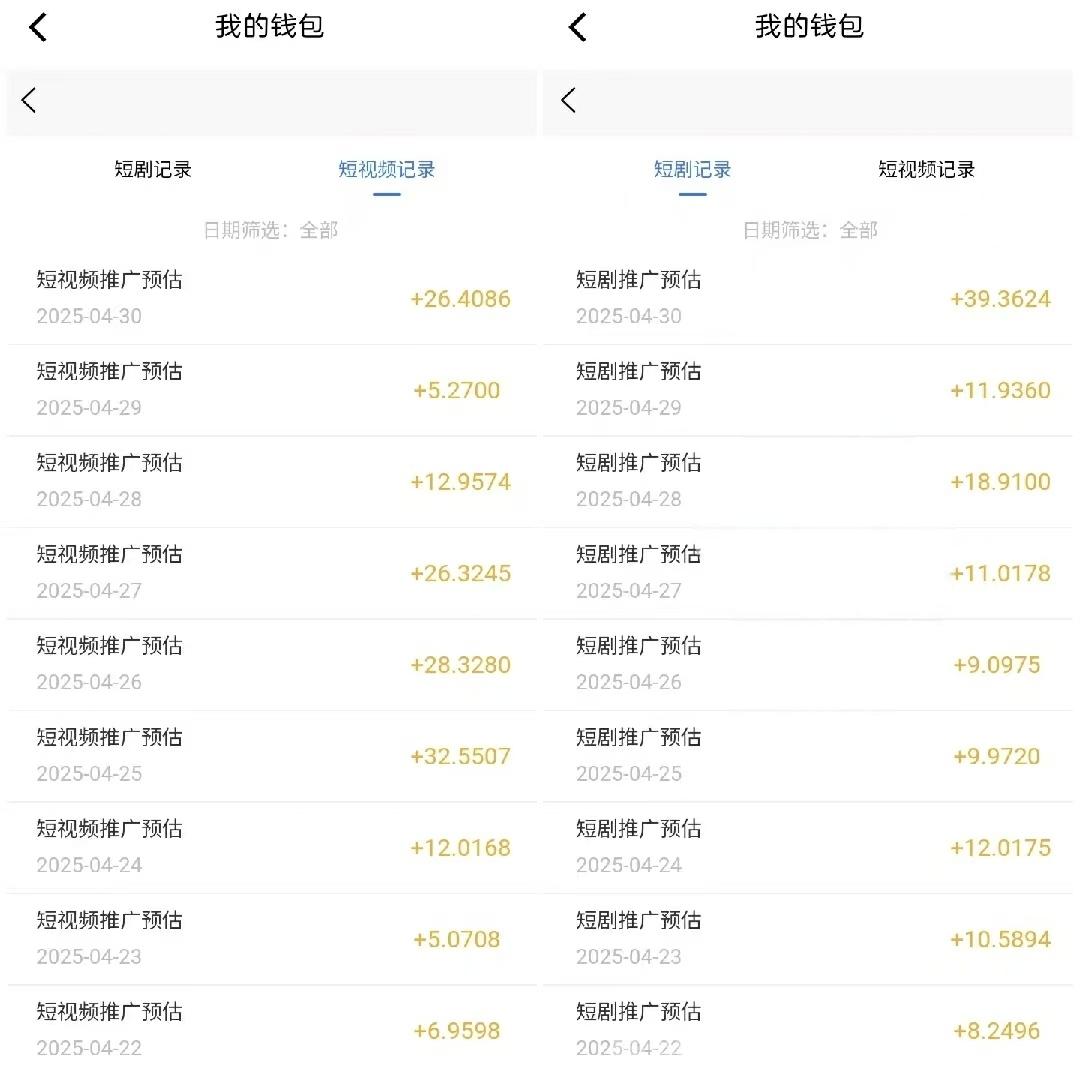
Task: Select the +32.5507 short video earnings amount
Action: (x=461, y=756)
